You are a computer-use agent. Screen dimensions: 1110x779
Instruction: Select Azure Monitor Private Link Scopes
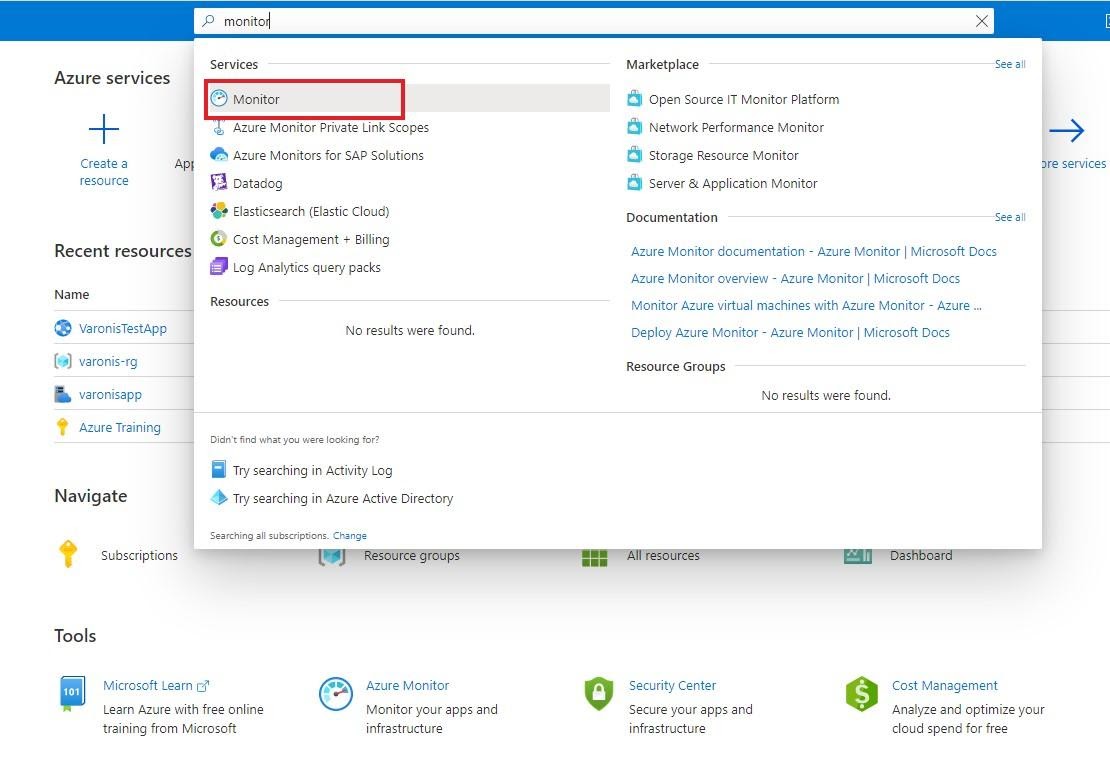coord(330,127)
